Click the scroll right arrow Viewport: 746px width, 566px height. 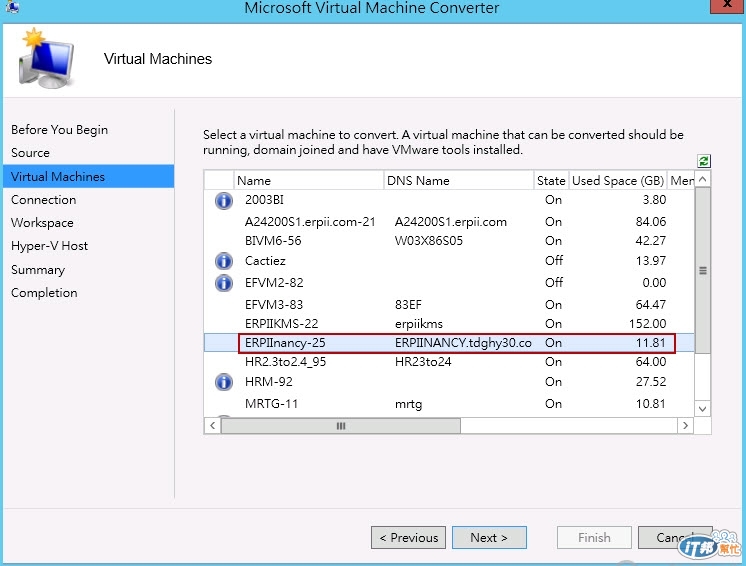coord(685,426)
